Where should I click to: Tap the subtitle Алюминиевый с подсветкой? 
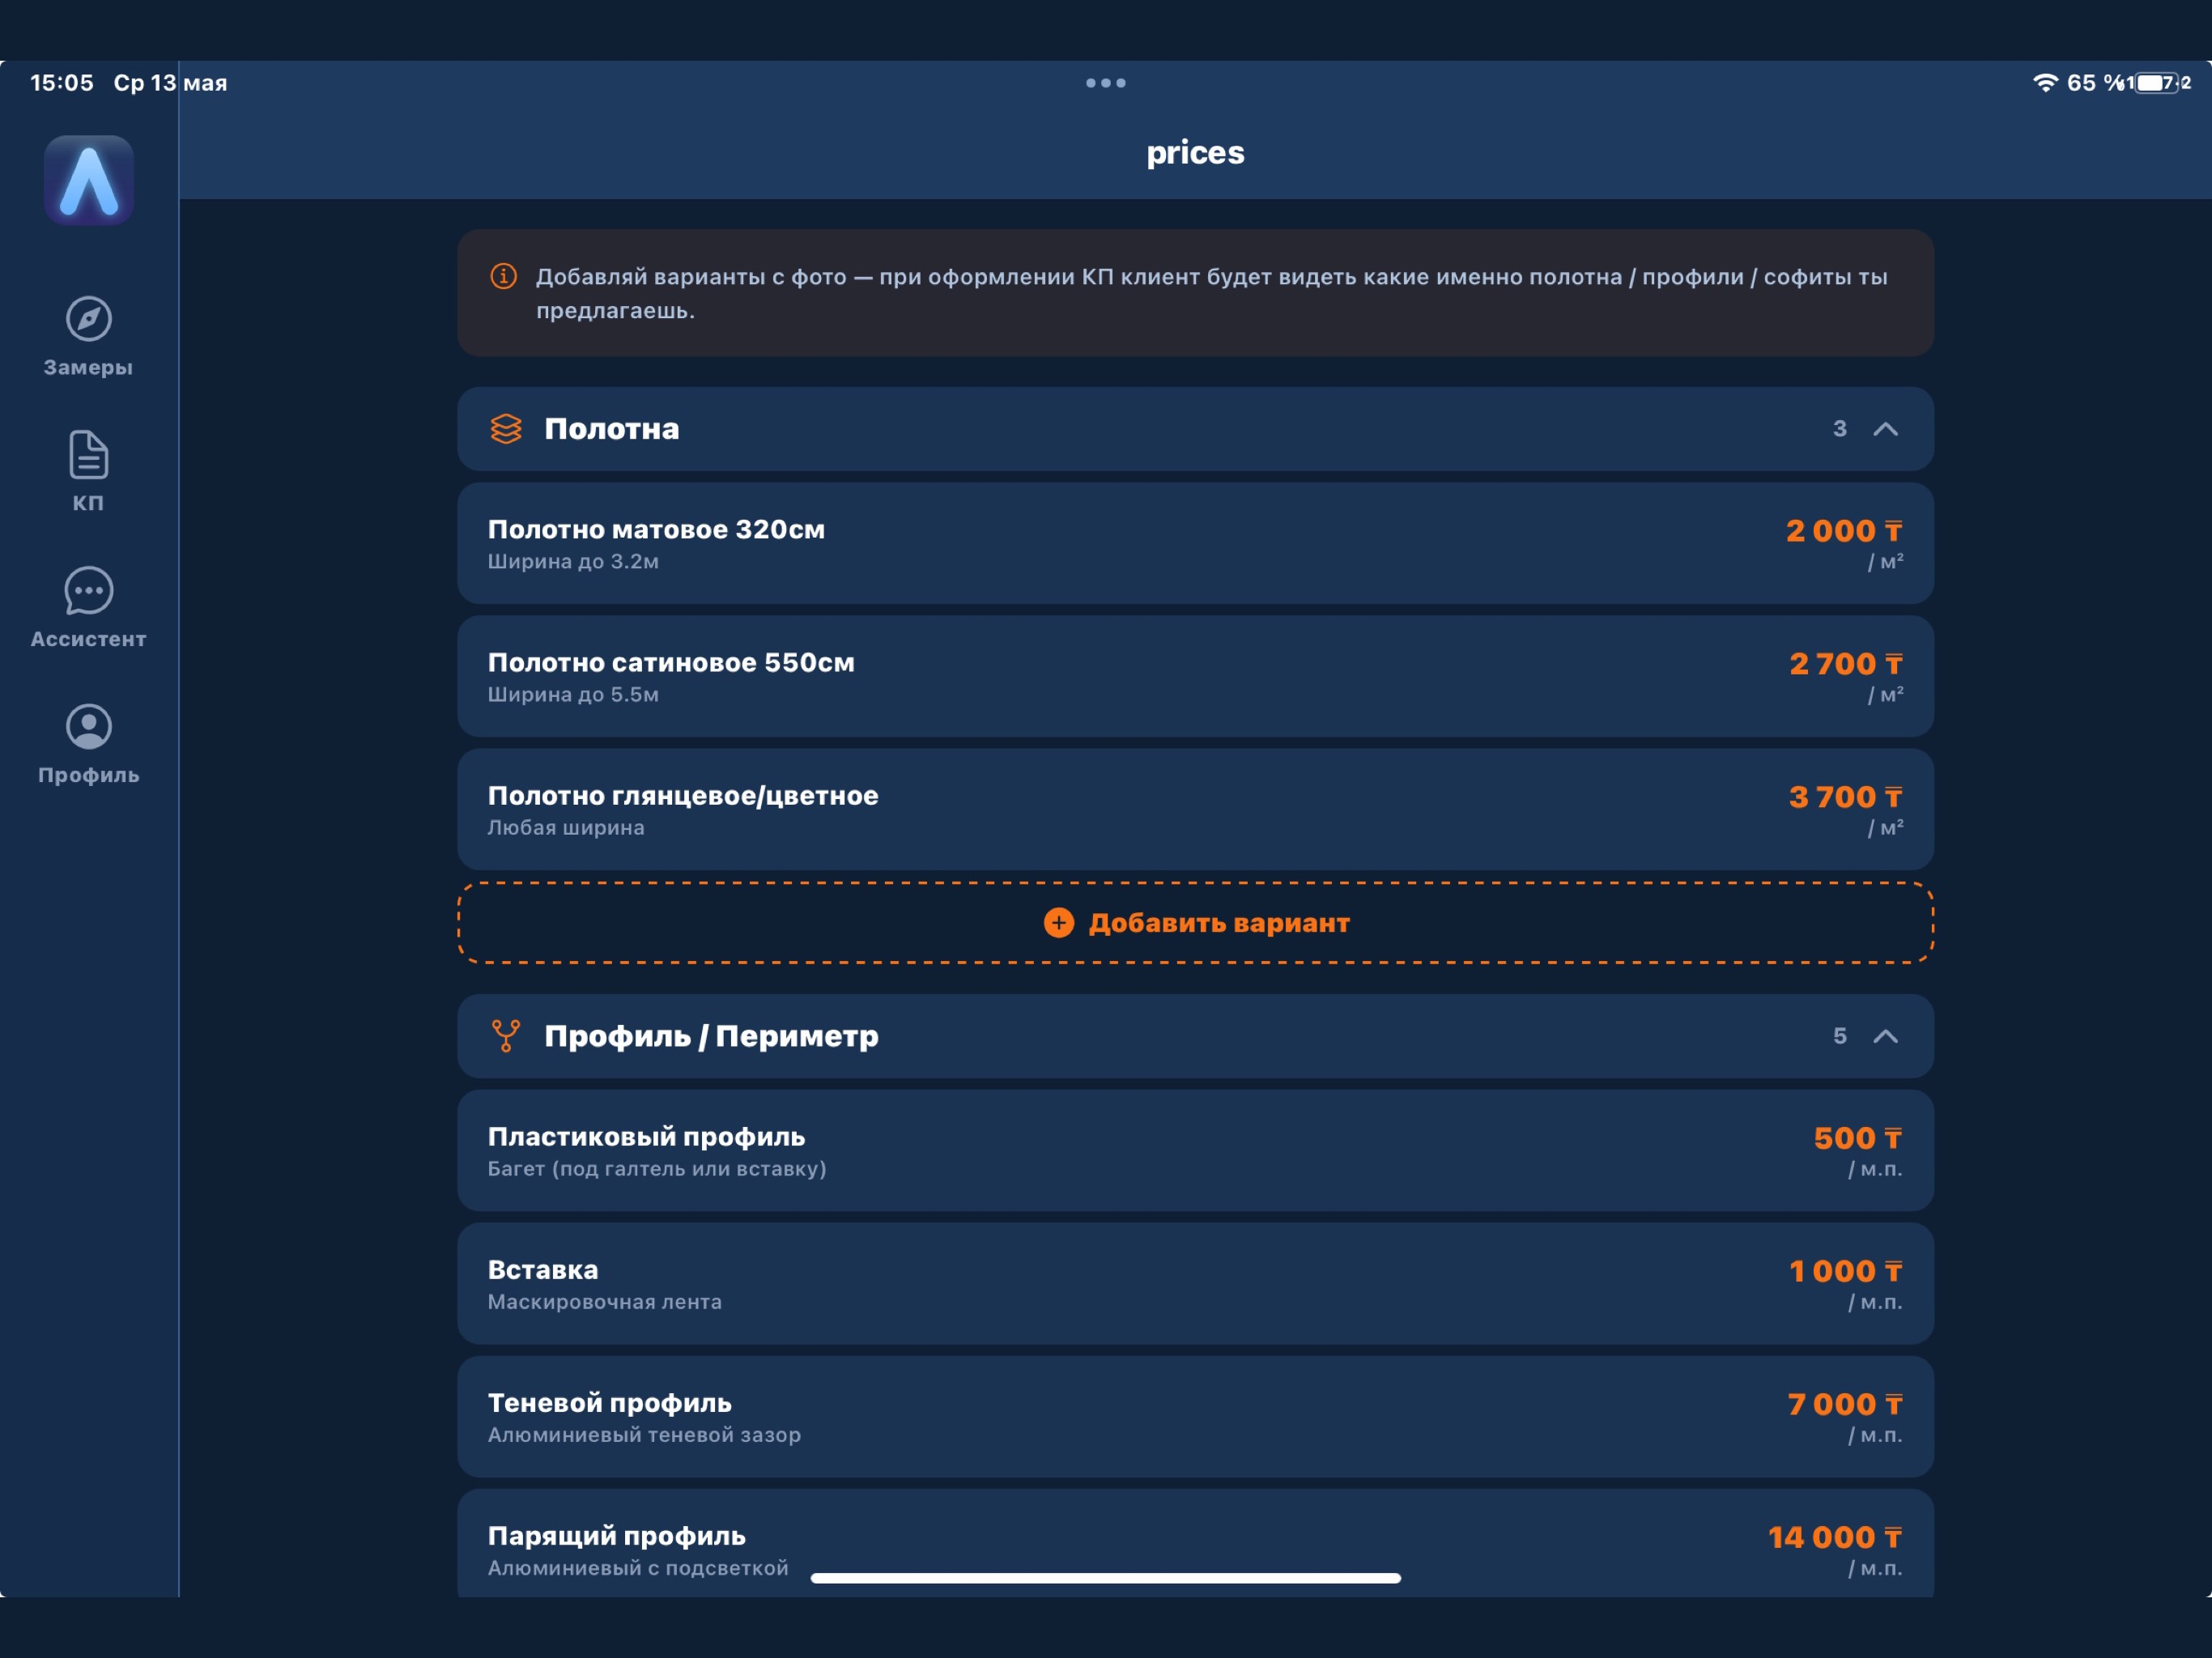[638, 1568]
